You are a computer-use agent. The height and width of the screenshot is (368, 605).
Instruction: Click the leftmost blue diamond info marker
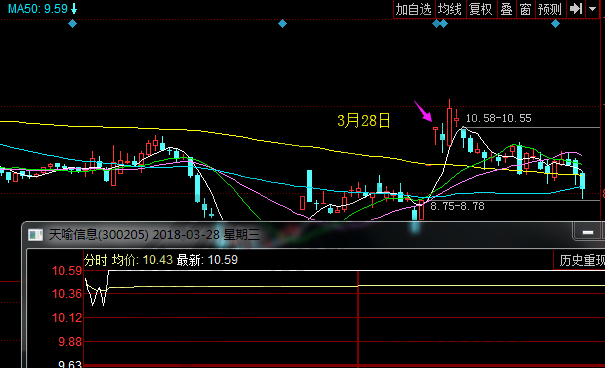coord(72,24)
